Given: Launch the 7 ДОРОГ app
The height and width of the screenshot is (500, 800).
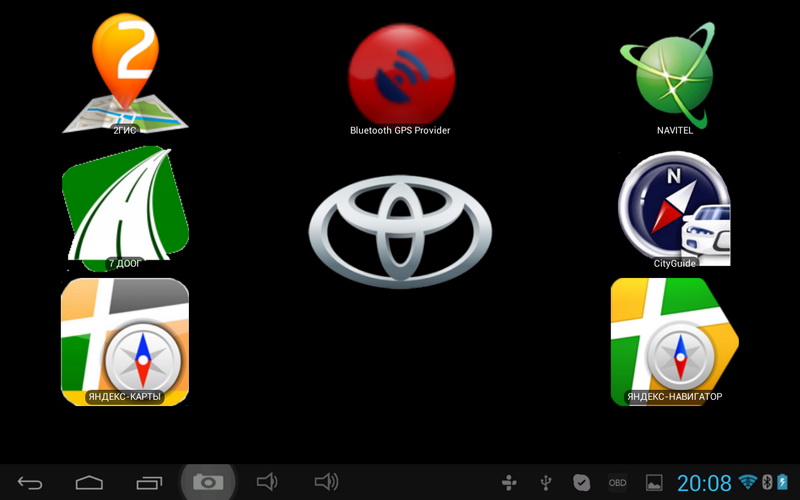Looking at the screenshot, I should point(125,207).
